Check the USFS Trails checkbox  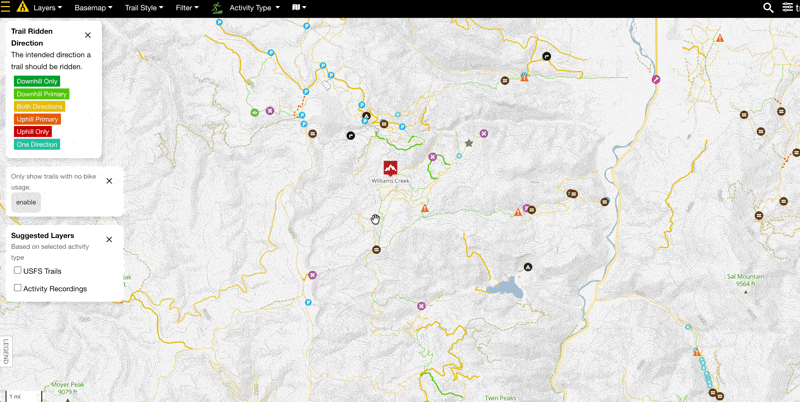18,270
